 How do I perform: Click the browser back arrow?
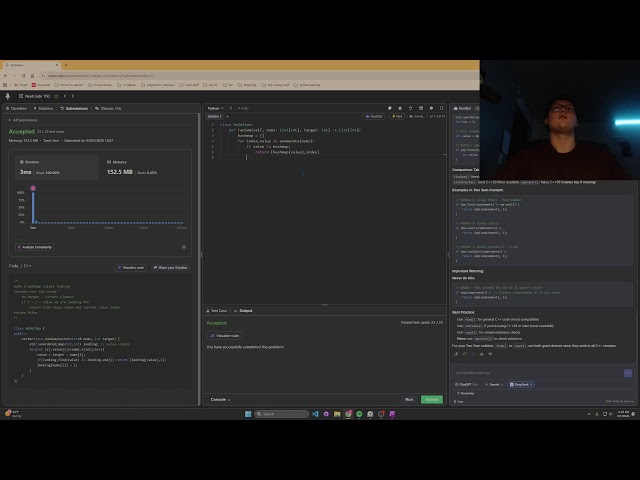point(5,76)
